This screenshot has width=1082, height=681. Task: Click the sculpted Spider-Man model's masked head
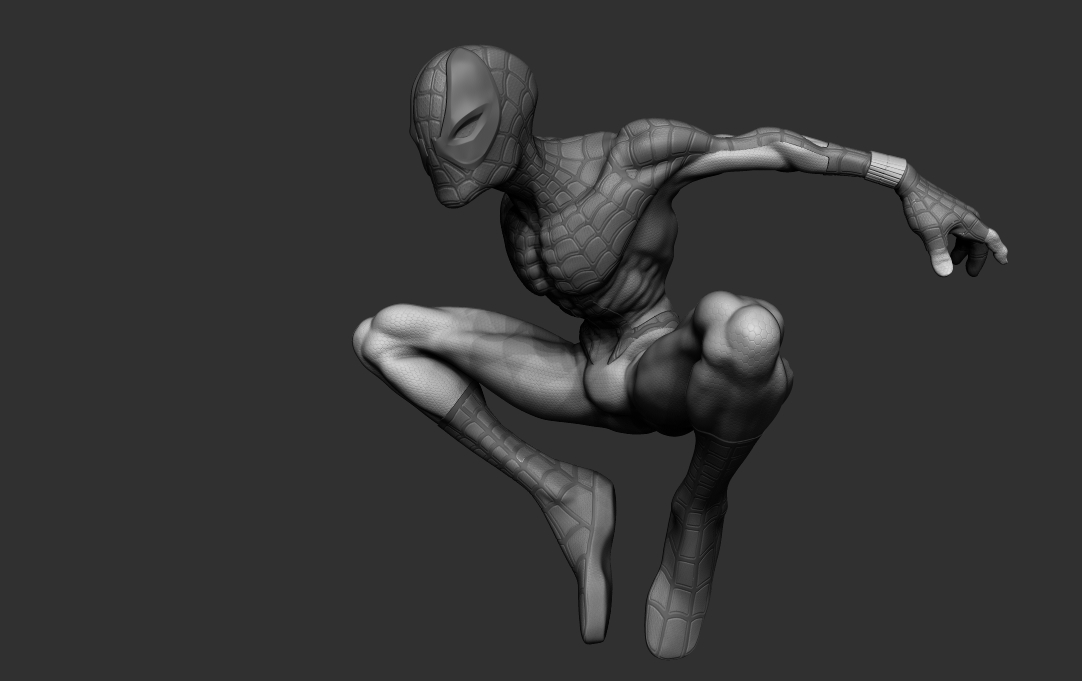pos(473,125)
